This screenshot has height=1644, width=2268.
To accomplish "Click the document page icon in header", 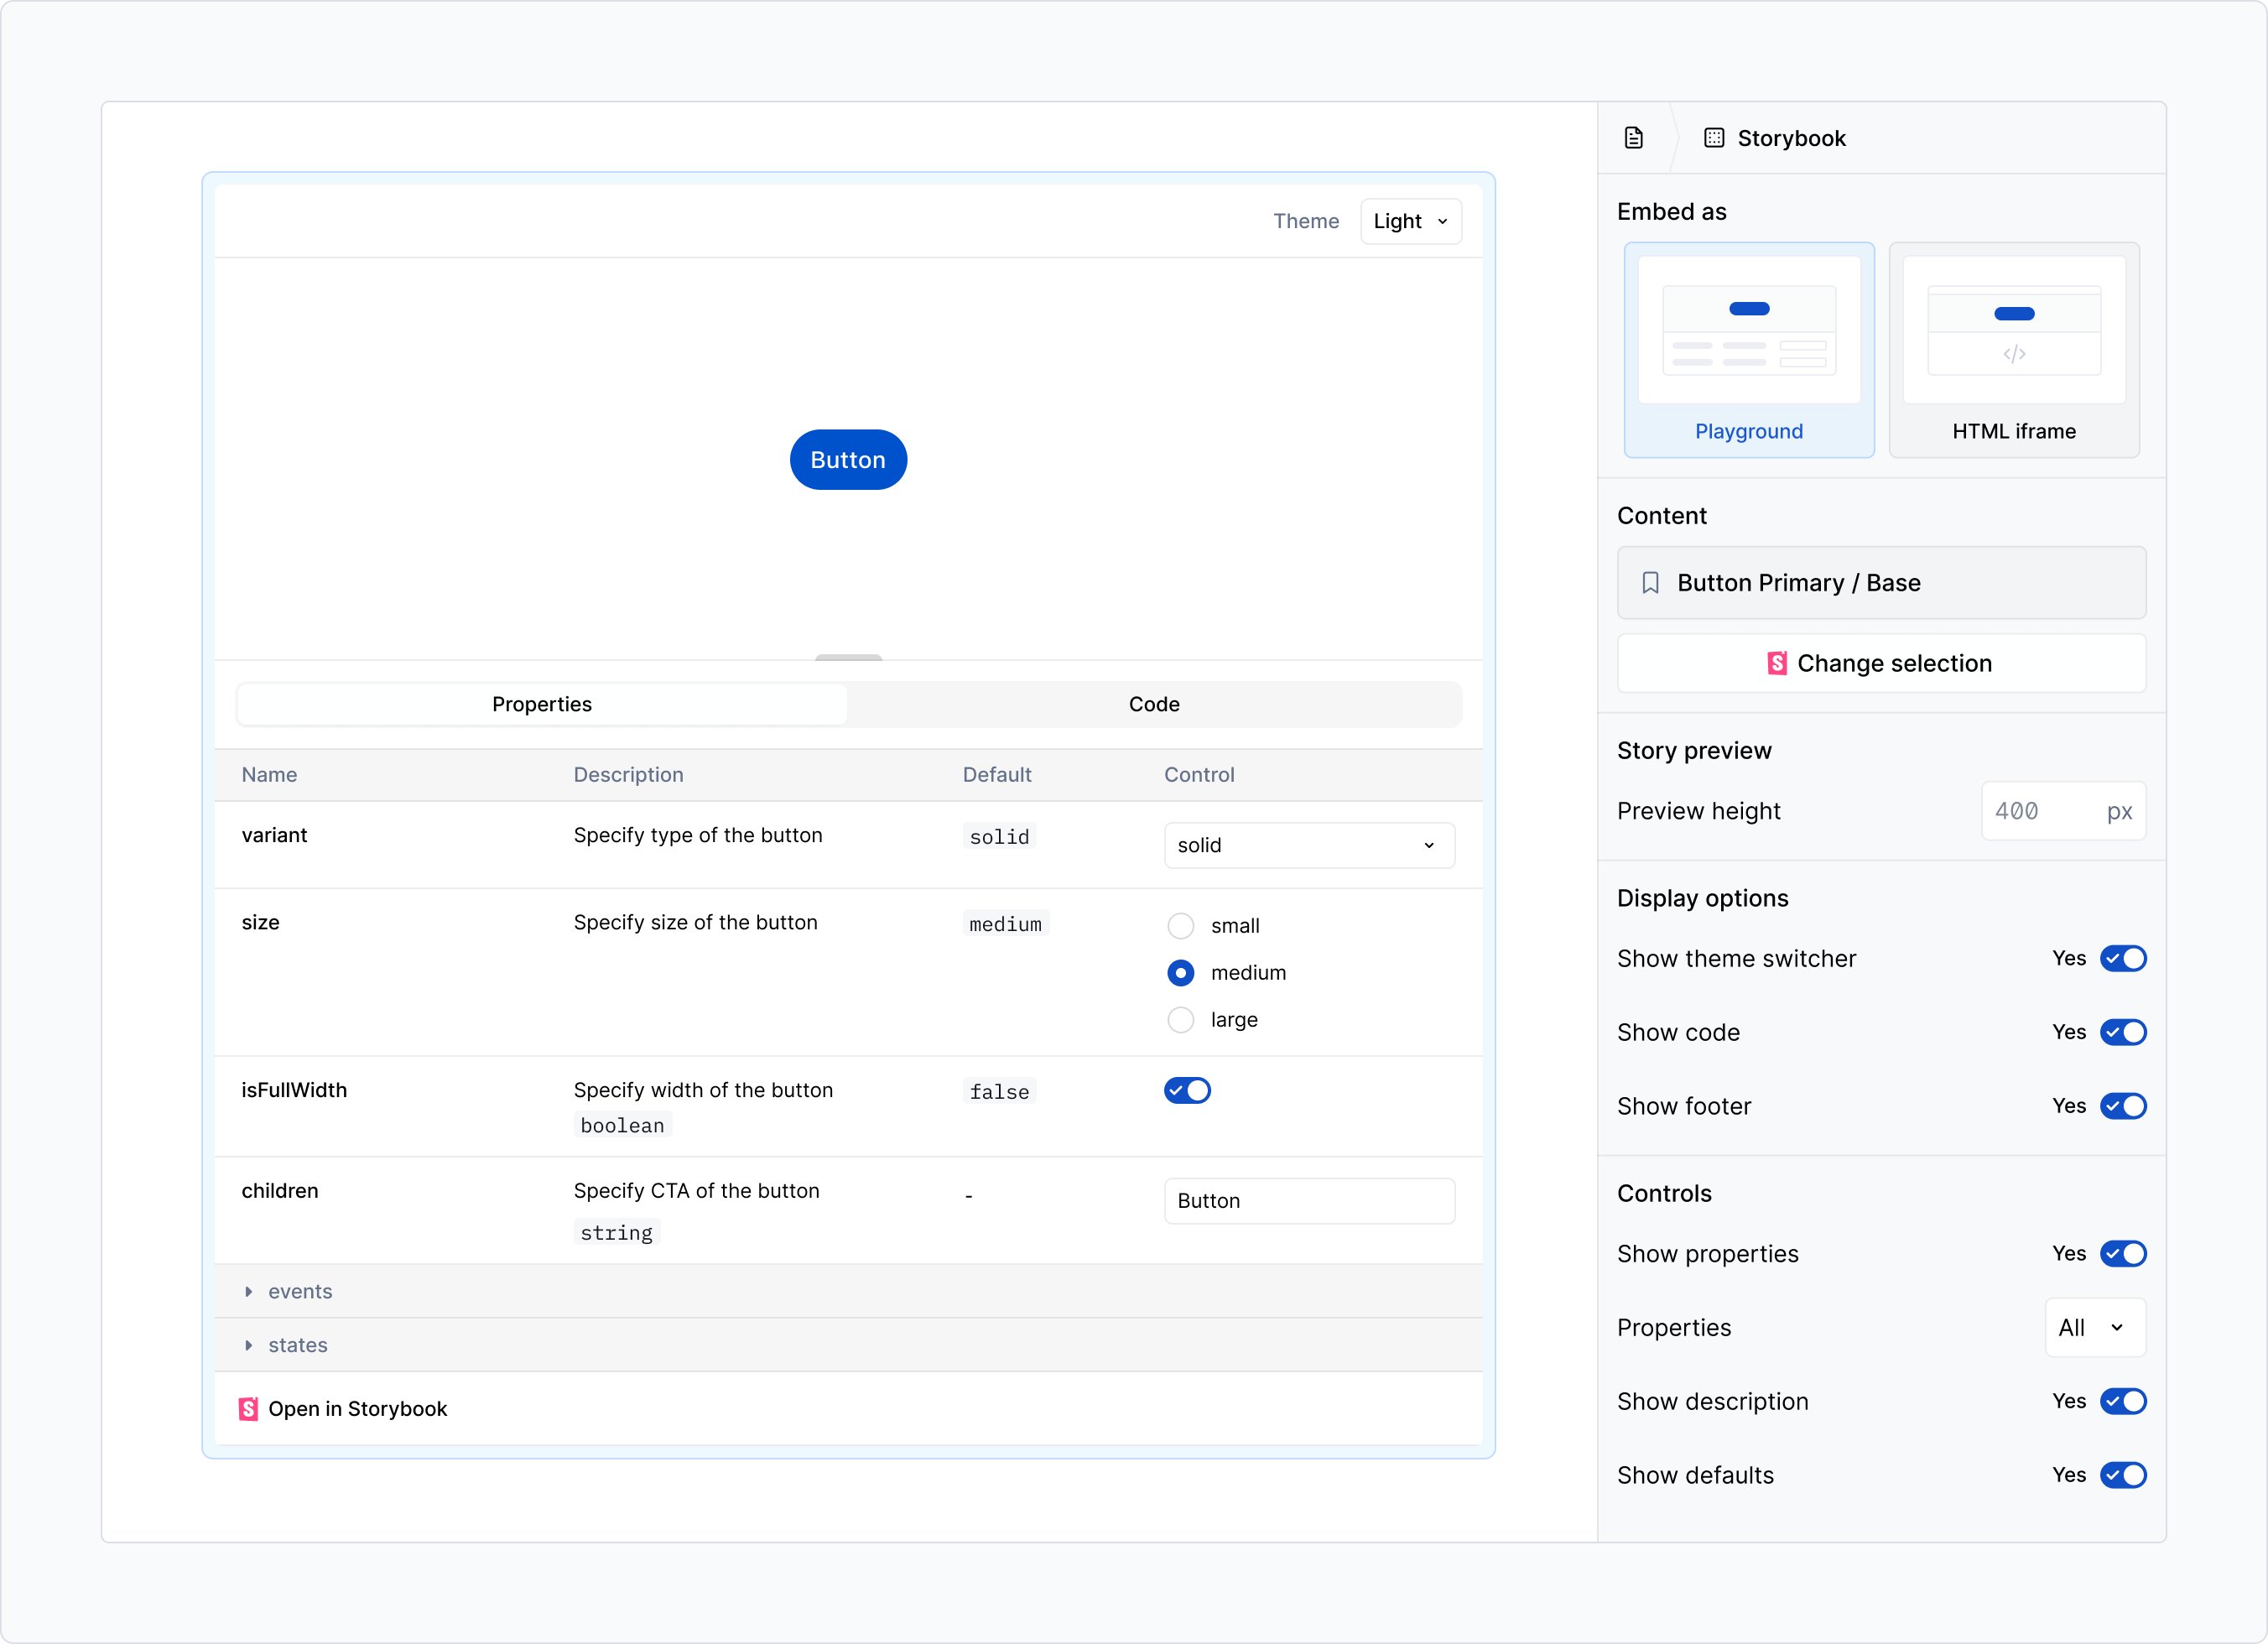I will click(x=1634, y=138).
